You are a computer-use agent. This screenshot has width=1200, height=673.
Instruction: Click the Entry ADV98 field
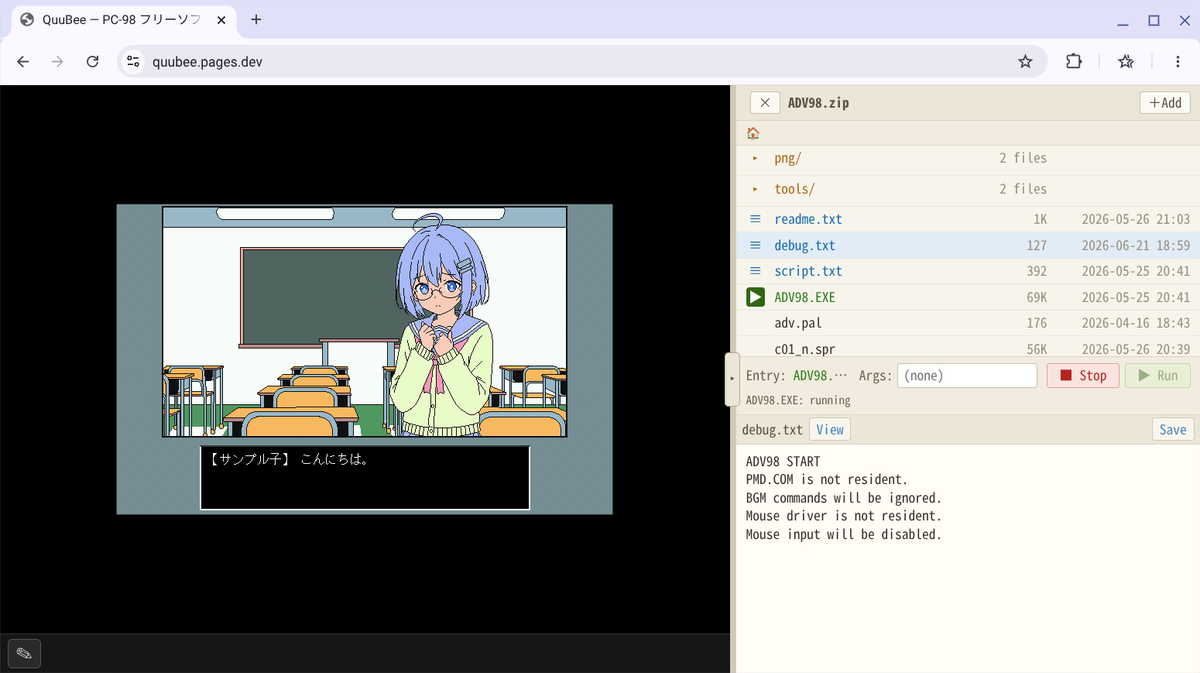pos(820,376)
